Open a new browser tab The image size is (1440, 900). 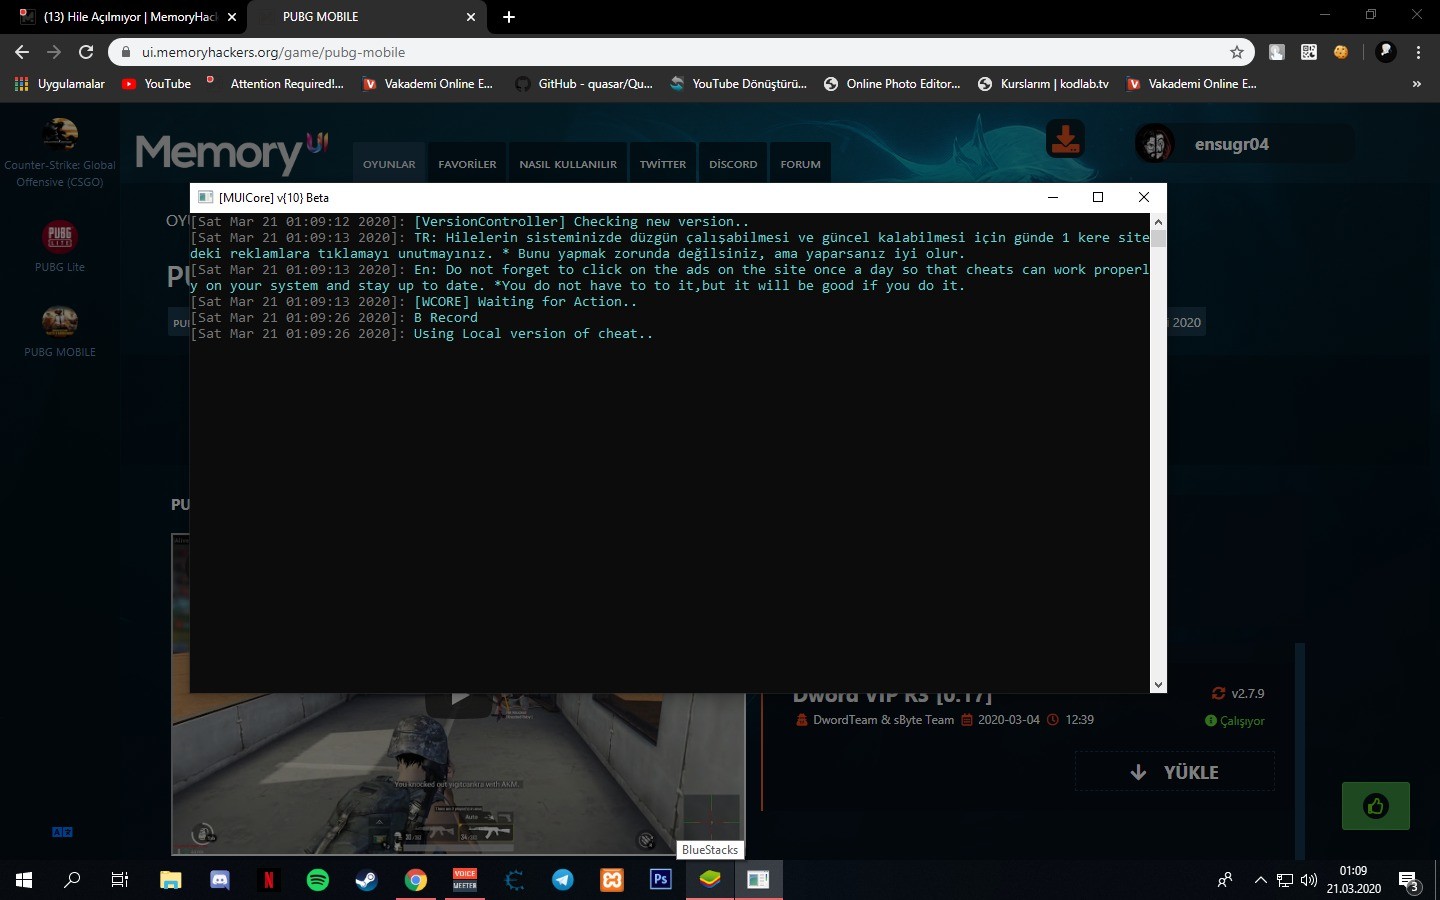point(509,17)
